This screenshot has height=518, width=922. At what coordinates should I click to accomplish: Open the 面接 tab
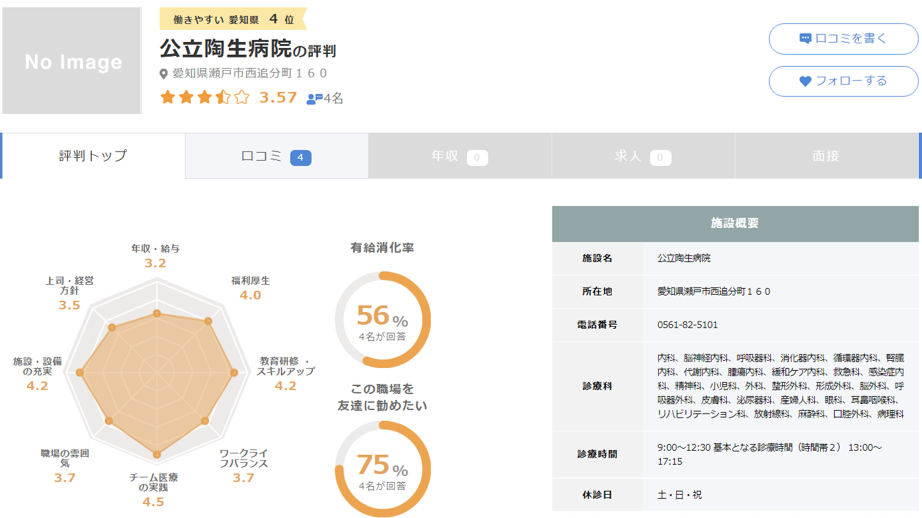pyautogui.click(x=827, y=156)
